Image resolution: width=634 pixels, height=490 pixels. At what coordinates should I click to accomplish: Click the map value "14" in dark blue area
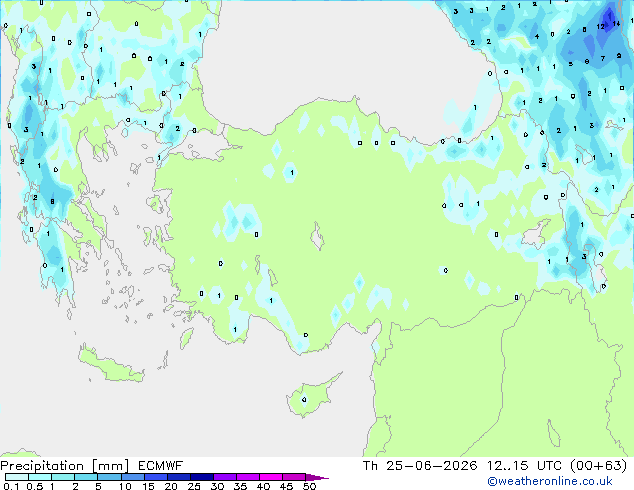pyautogui.click(x=616, y=23)
